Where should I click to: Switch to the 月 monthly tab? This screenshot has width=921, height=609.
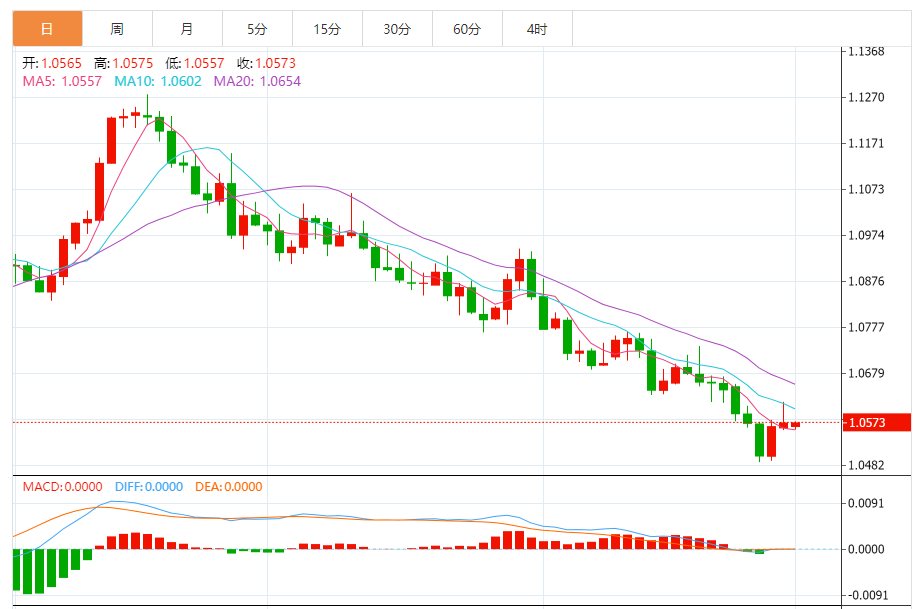click(187, 29)
